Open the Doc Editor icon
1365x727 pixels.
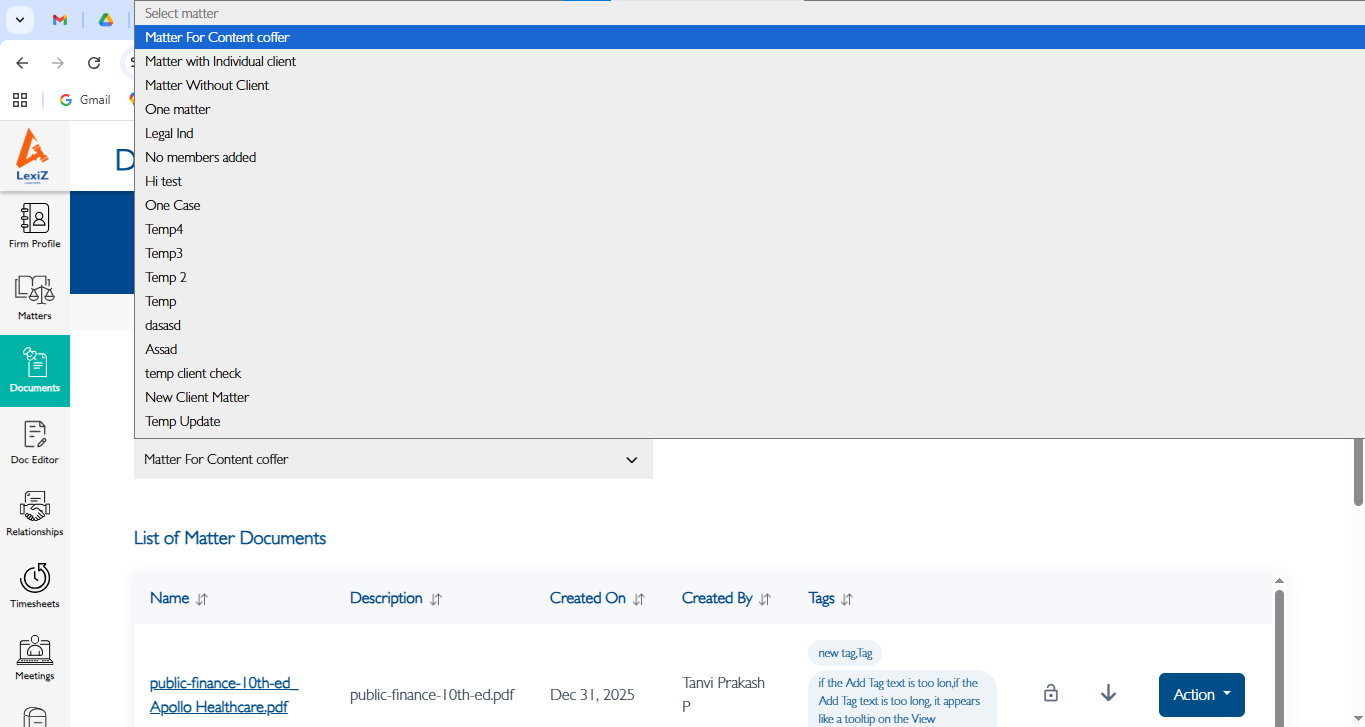click(x=34, y=441)
